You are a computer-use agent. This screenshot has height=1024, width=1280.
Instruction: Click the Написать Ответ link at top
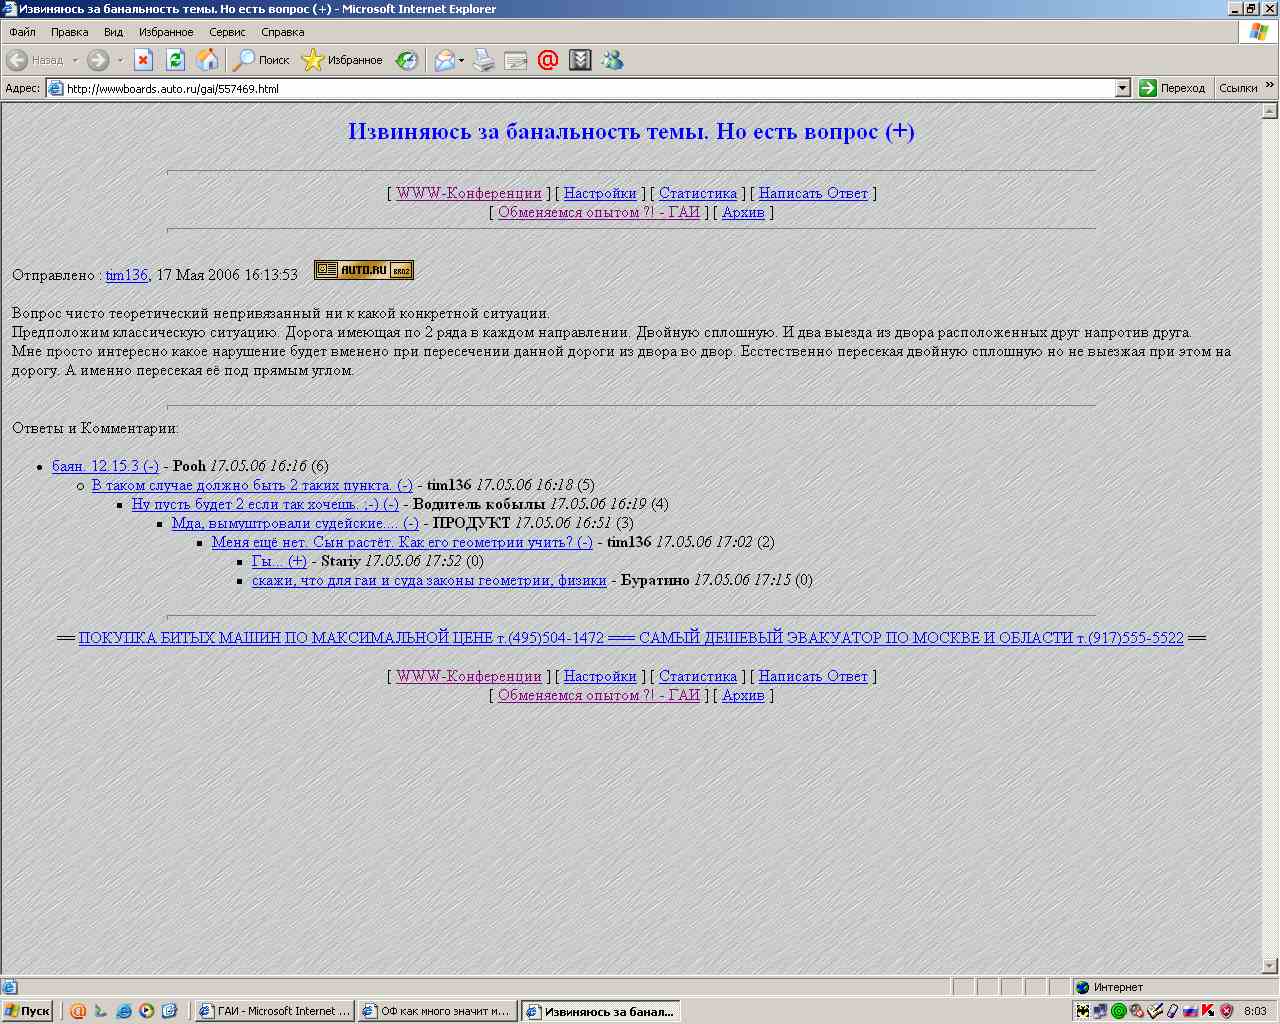[812, 193]
